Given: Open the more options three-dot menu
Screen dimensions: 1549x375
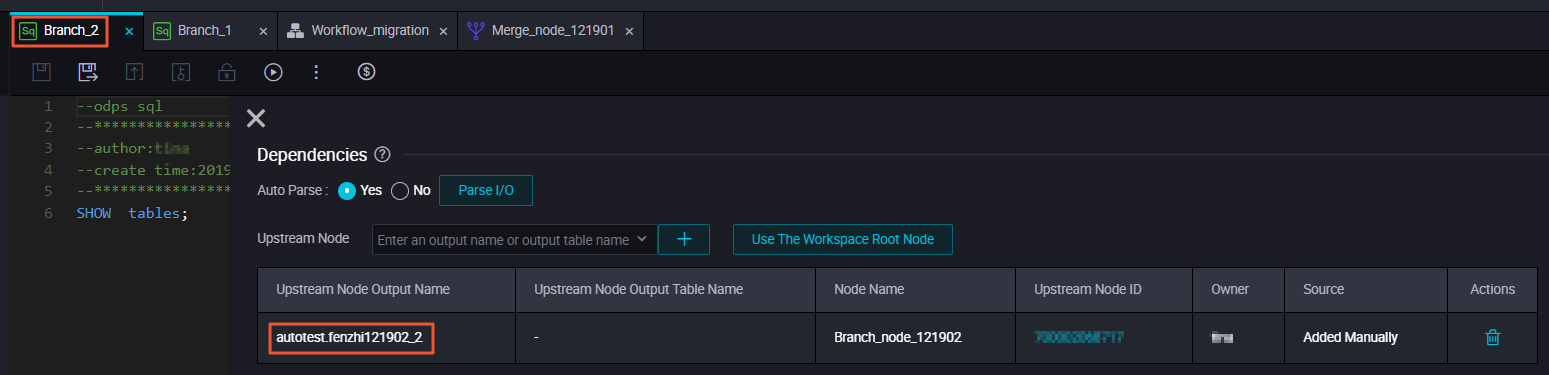Looking at the screenshot, I should [x=316, y=72].
